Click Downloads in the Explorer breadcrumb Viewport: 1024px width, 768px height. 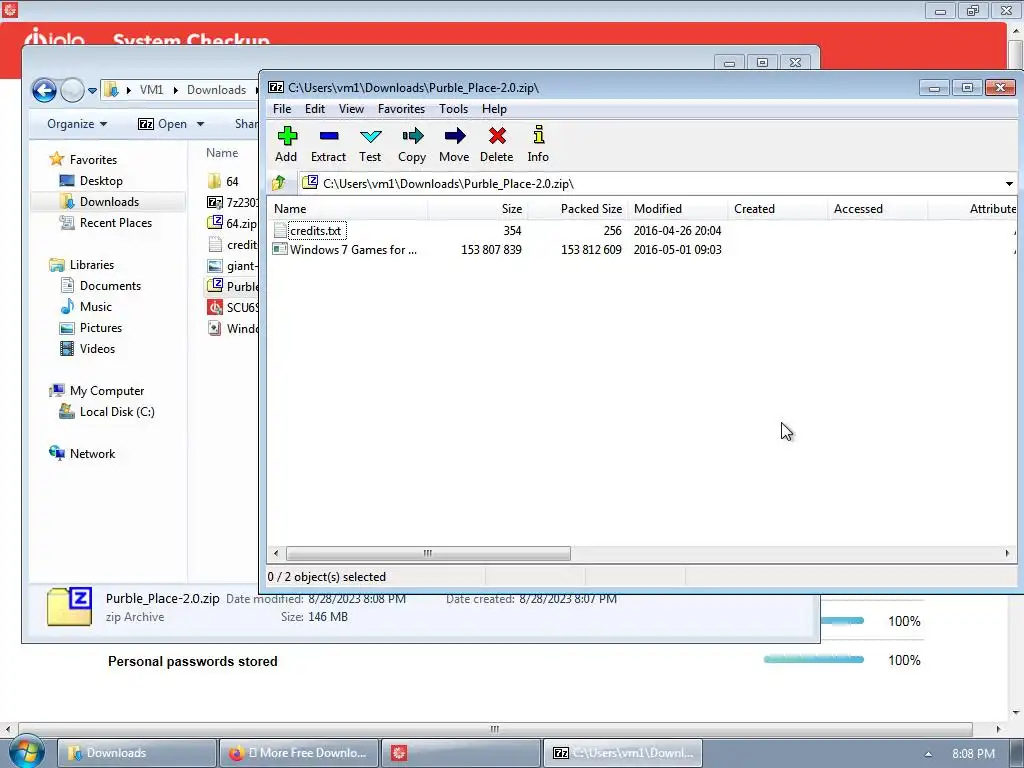point(216,90)
